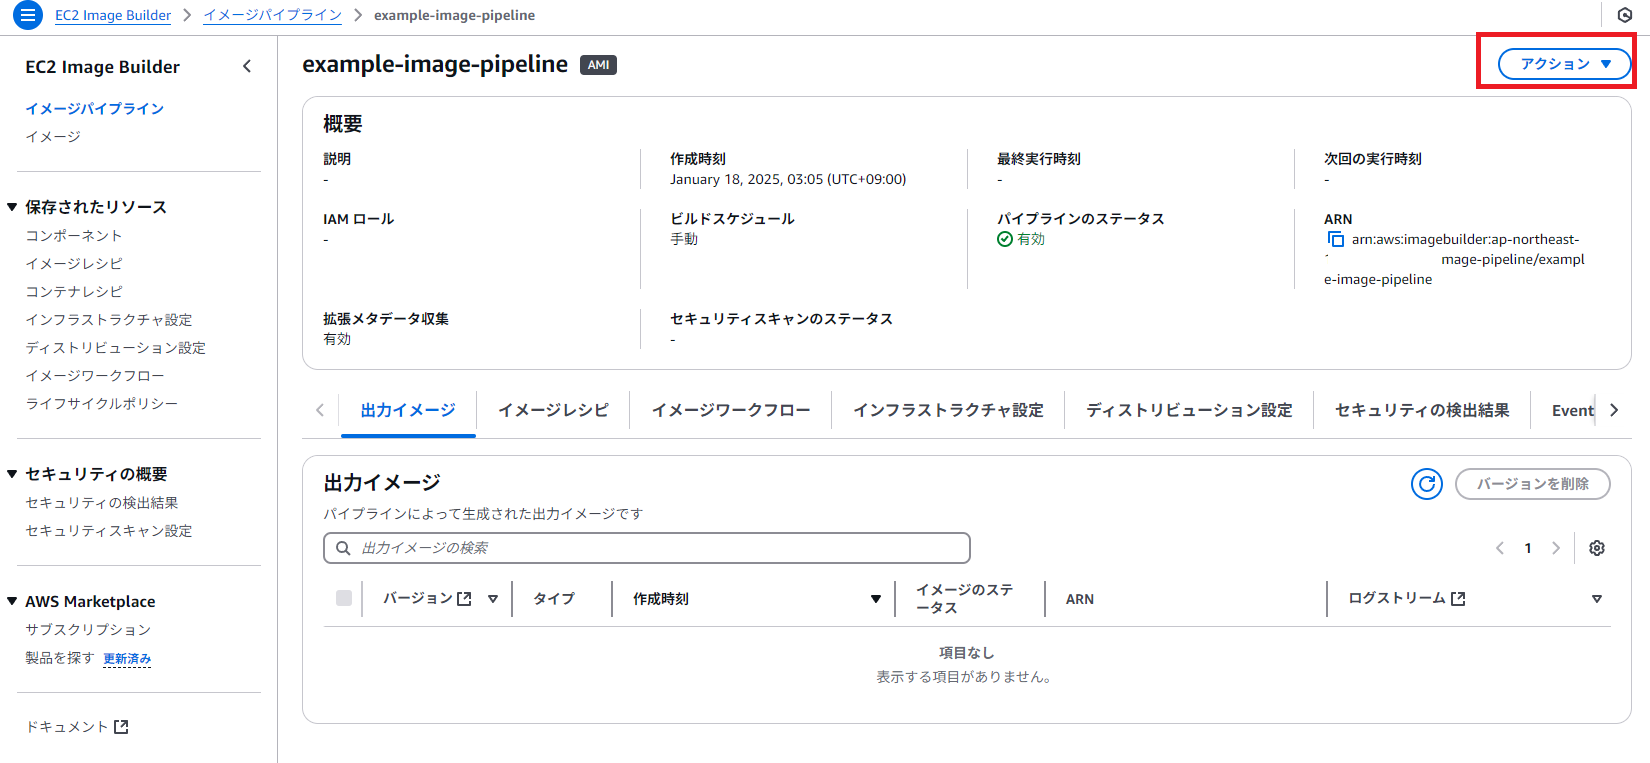Open the アクション dropdown menu
Screen dimensions: 1650x763
1564,64
